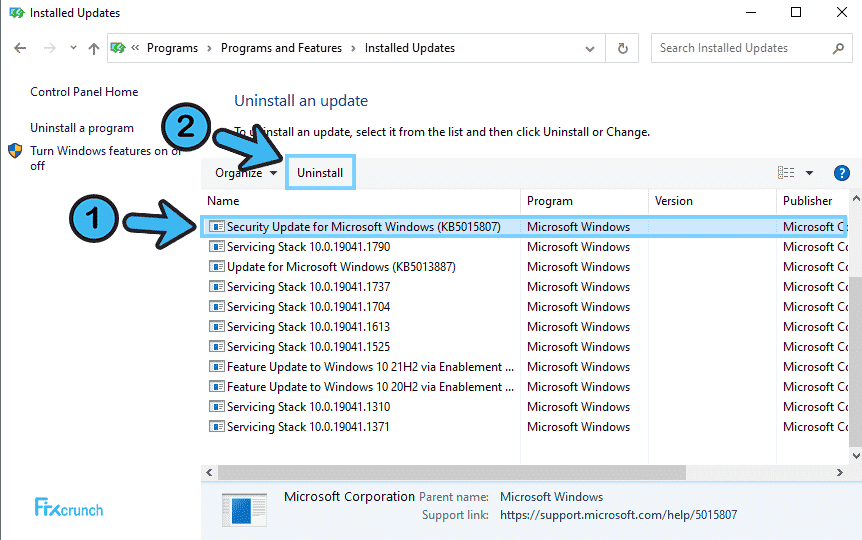Select Servicing Stack 10.0.19041.1525
Screen dimensions: 862x540
click(x=524, y=347)
